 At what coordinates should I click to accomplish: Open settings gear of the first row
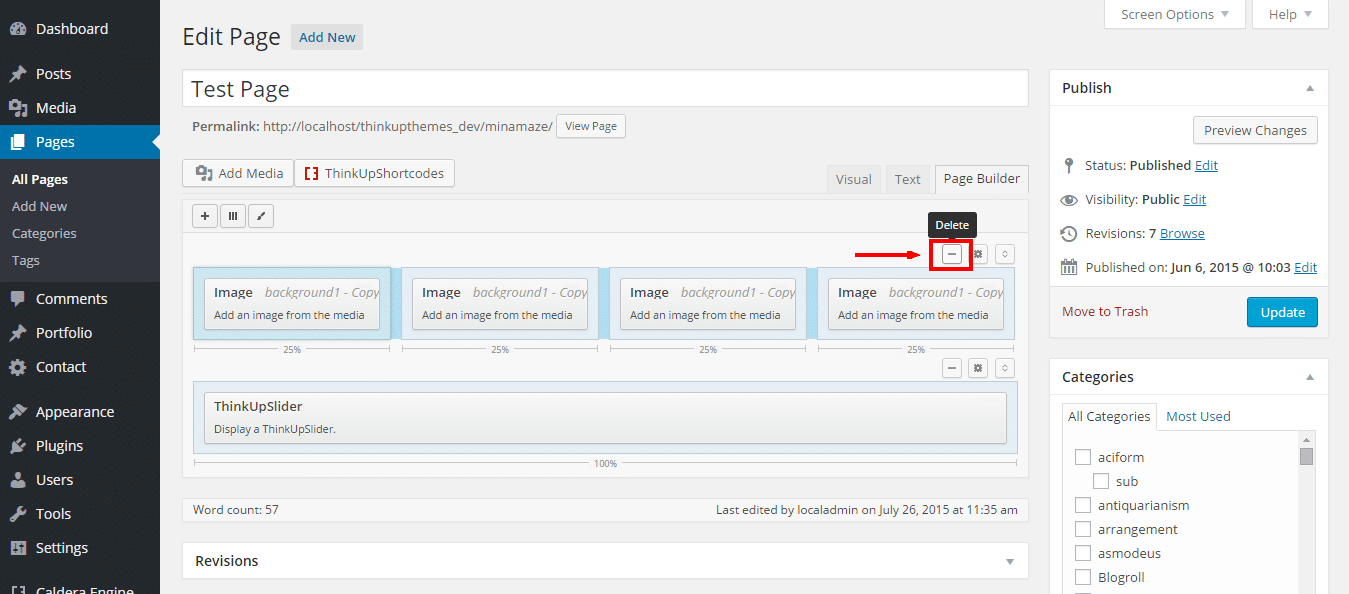coord(978,254)
